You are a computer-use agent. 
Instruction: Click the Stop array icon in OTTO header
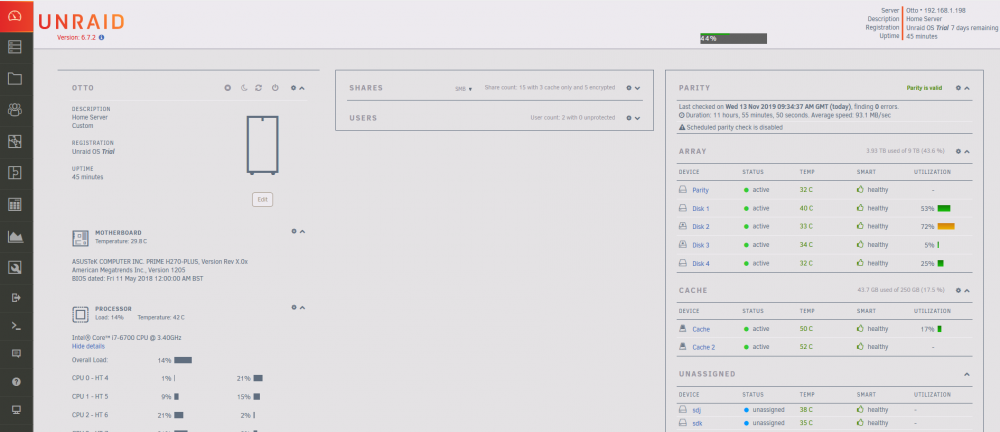pos(228,87)
